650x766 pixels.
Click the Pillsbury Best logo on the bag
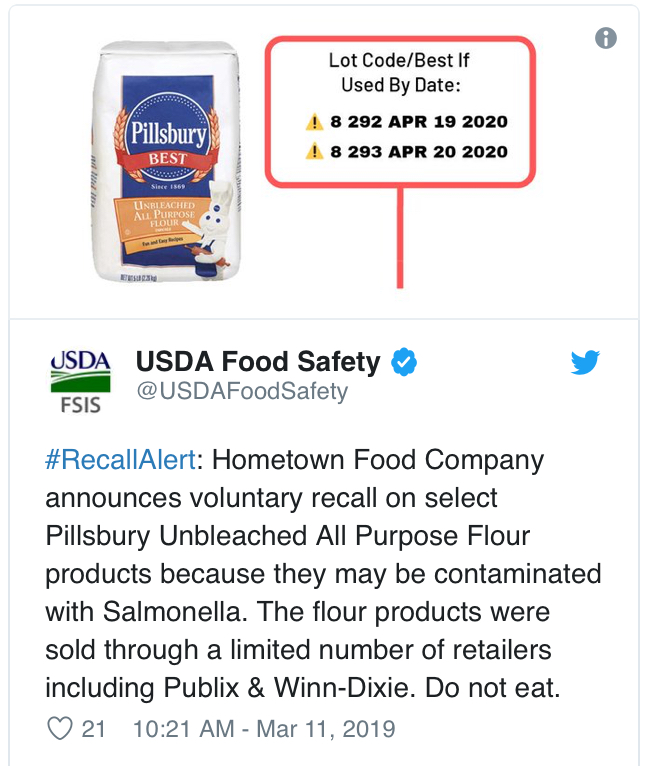[x=167, y=140]
